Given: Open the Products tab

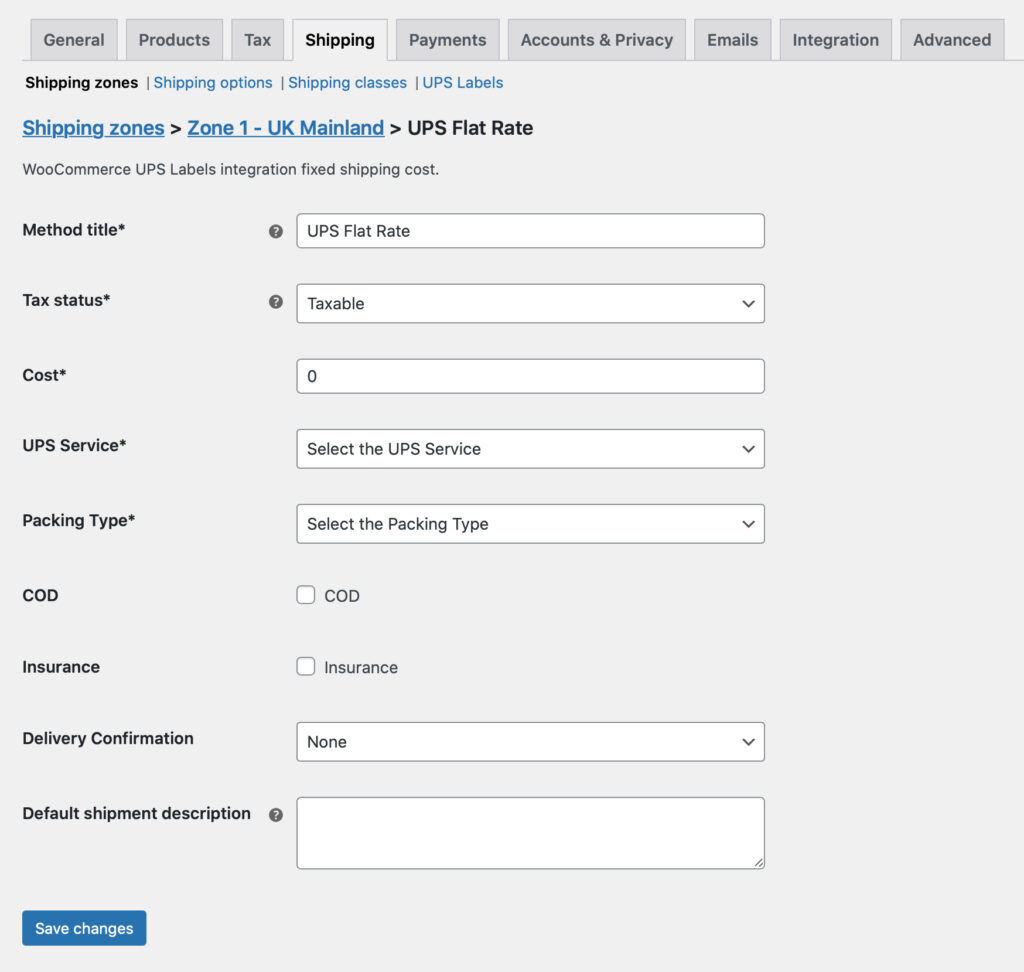Looking at the screenshot, I should click(x=174, y=40).
